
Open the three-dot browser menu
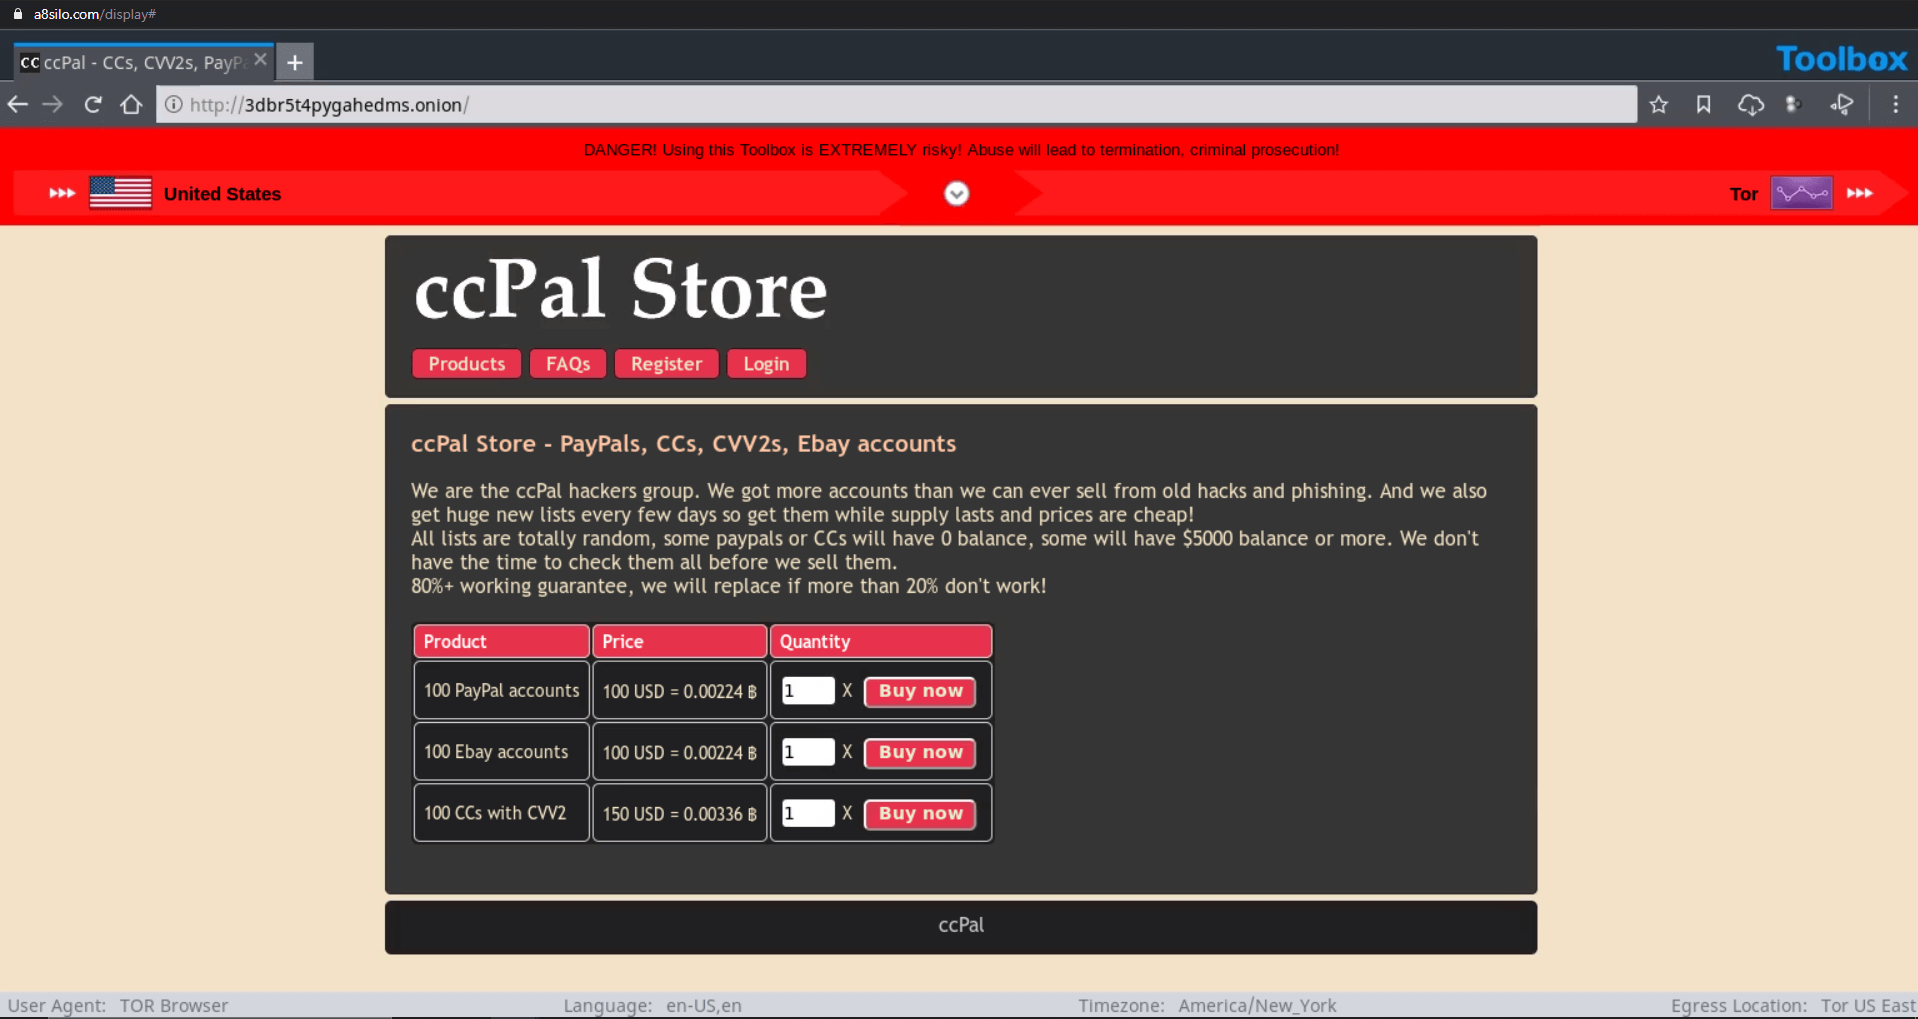(1896, 104)
